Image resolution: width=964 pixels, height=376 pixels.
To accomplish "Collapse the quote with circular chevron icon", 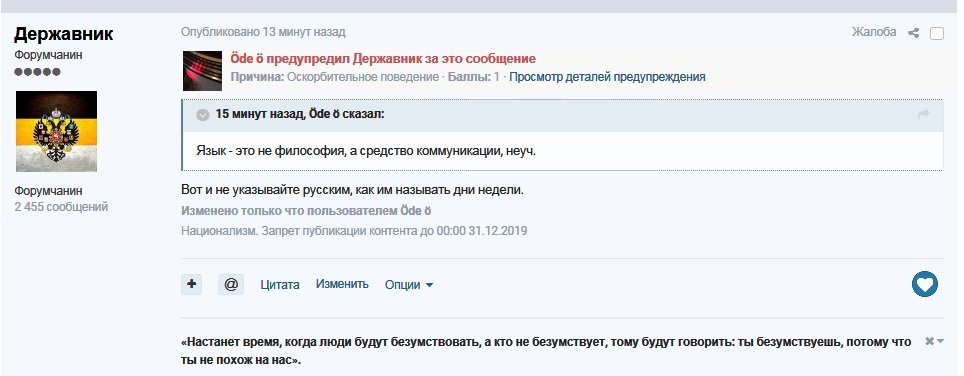I will click(x=202, y=115).
